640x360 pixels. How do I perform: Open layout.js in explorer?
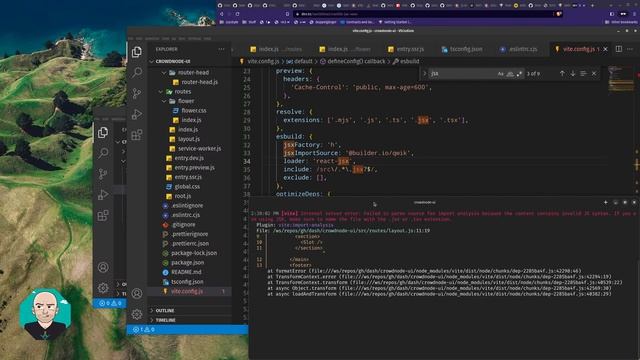click(189, 139)
